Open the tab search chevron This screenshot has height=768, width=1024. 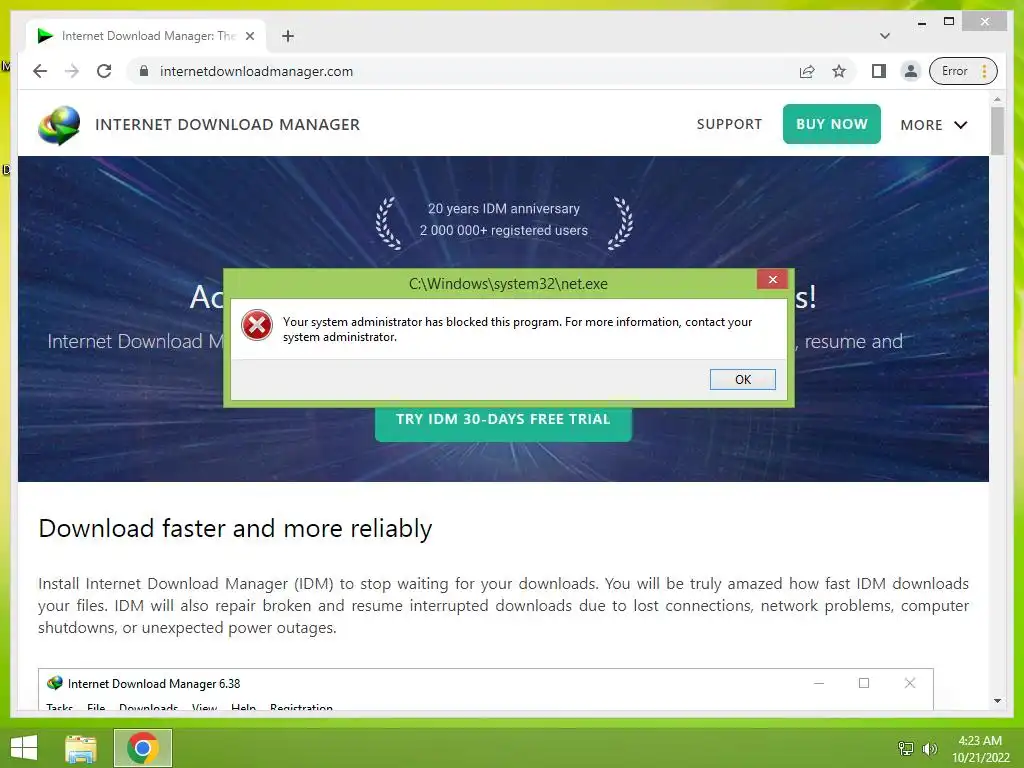click(885, 36)
